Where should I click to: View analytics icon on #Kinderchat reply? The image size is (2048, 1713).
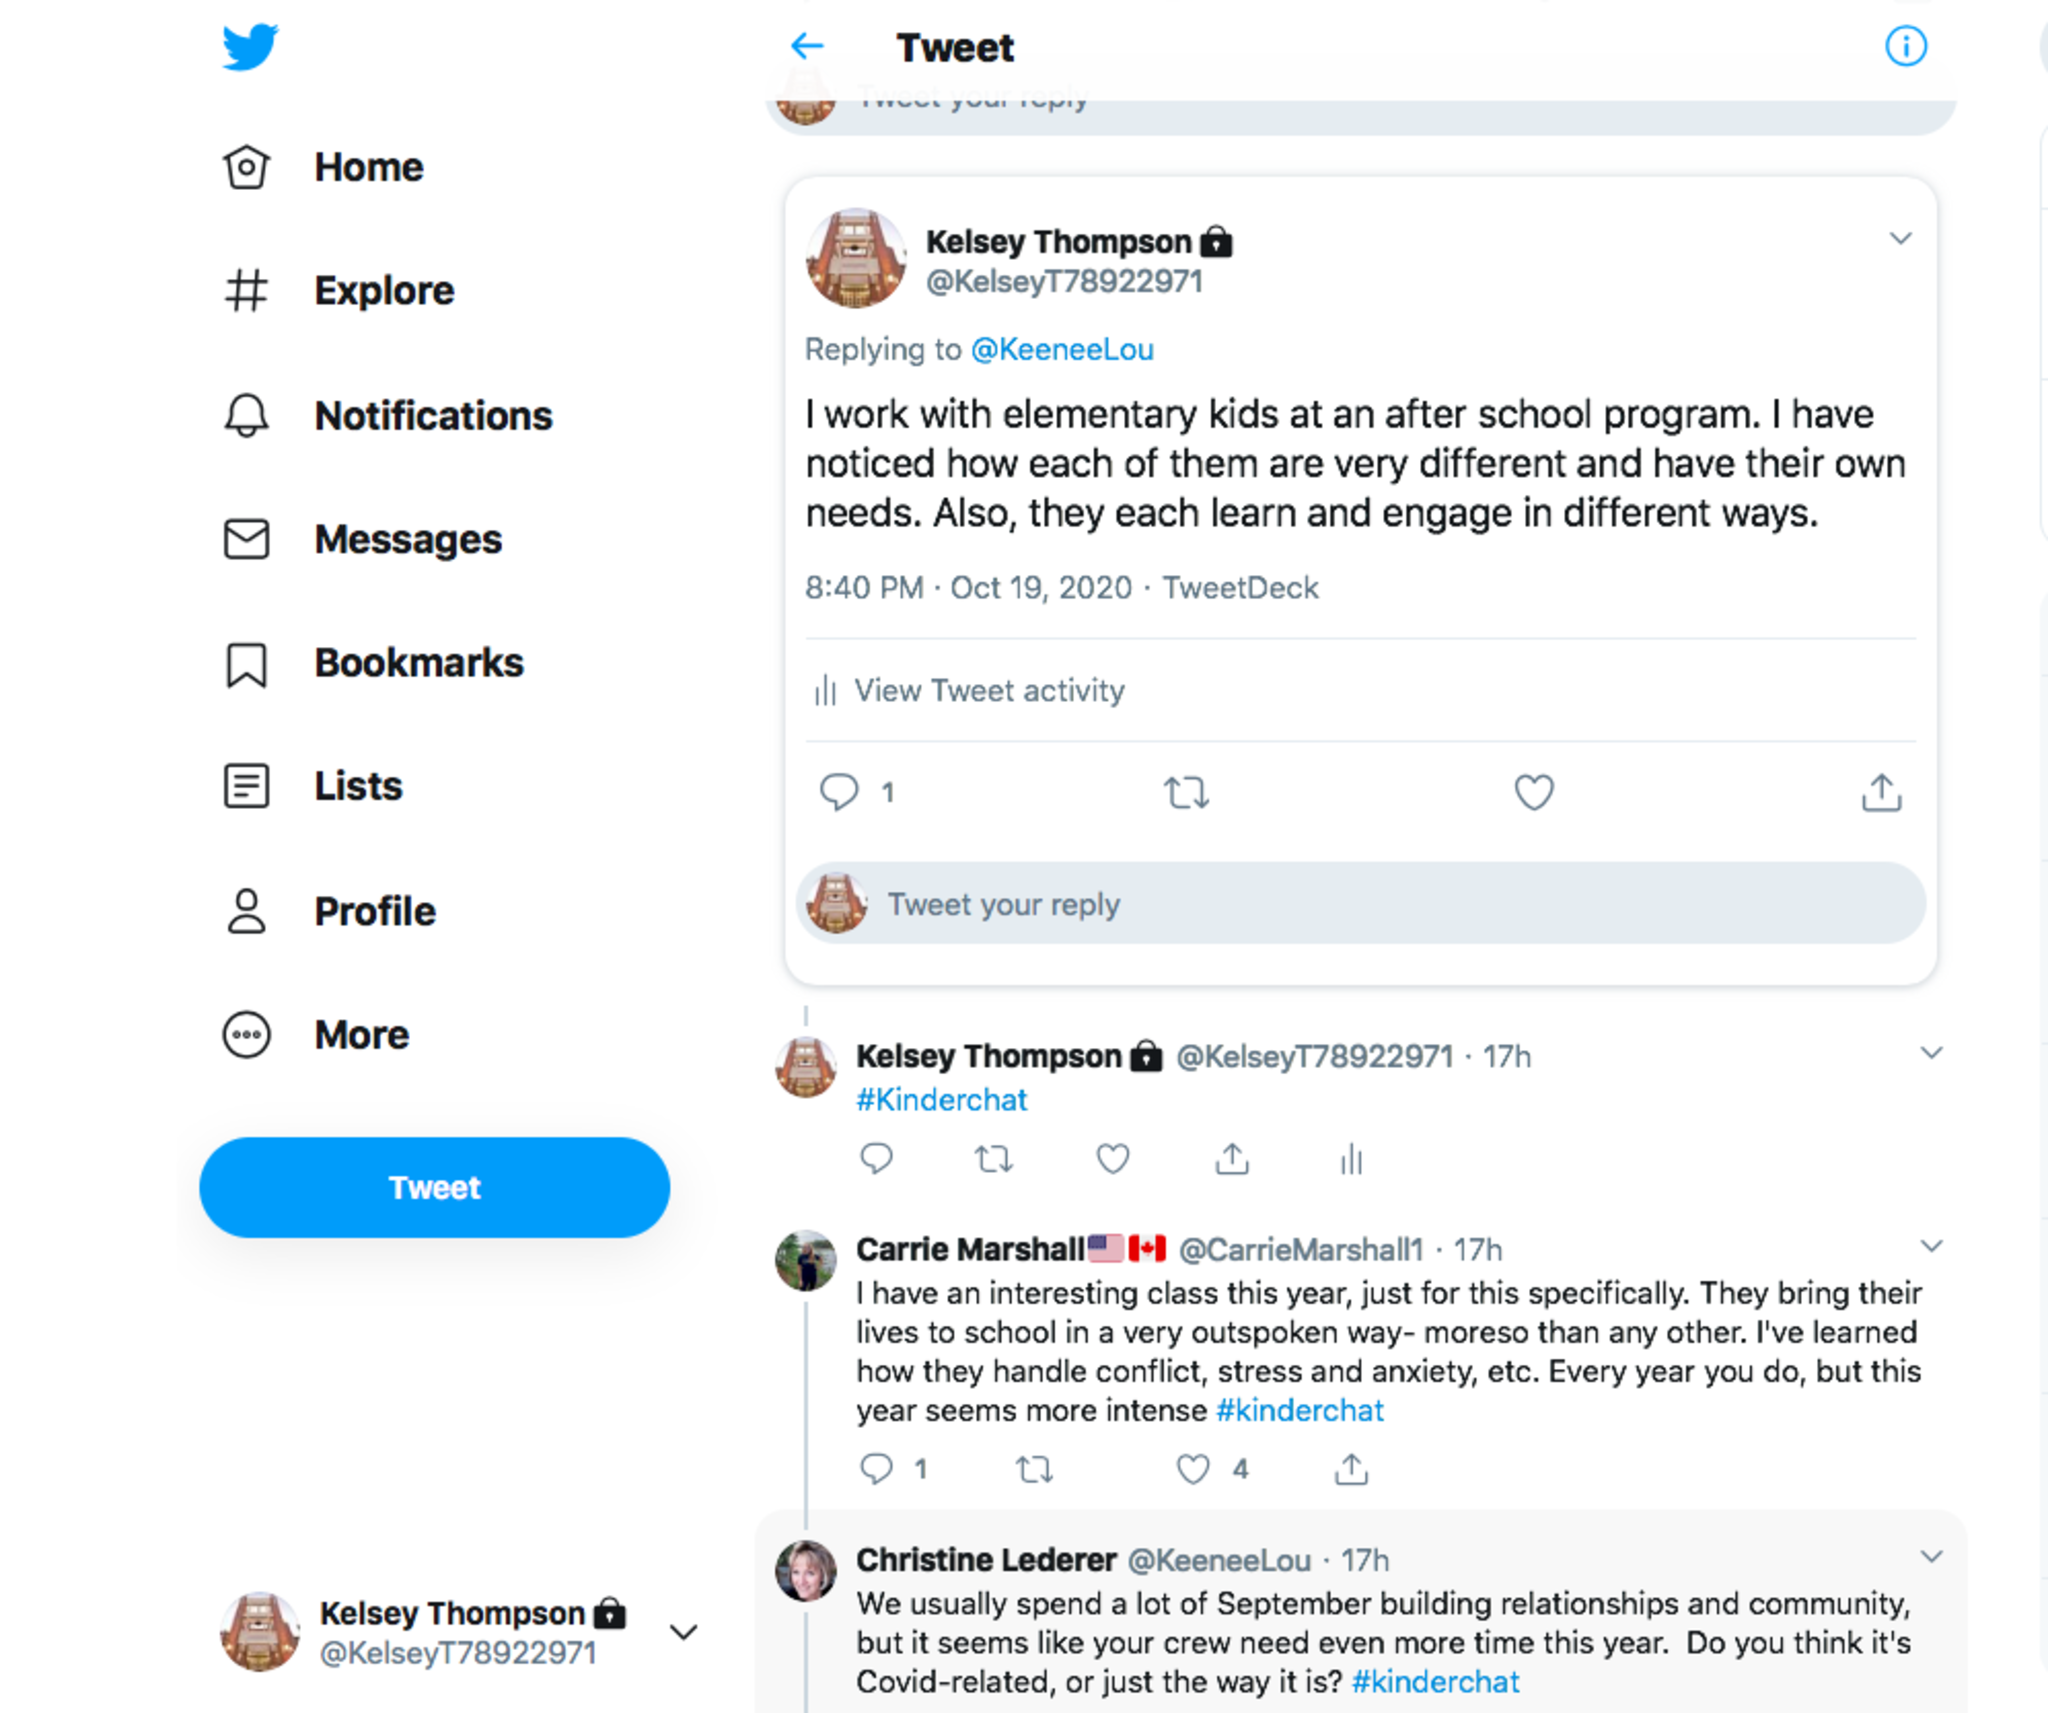click(x=1351, y=1159)
